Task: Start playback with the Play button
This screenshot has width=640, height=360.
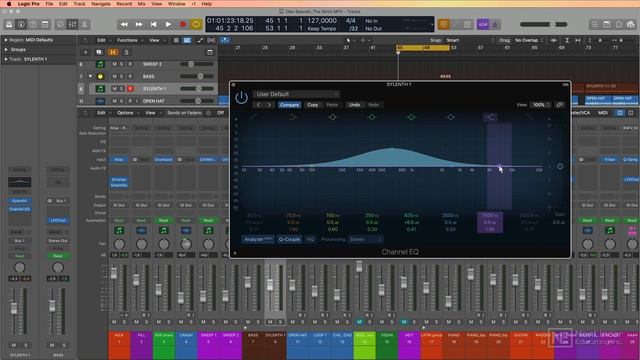Action: [x=168, y=24]
